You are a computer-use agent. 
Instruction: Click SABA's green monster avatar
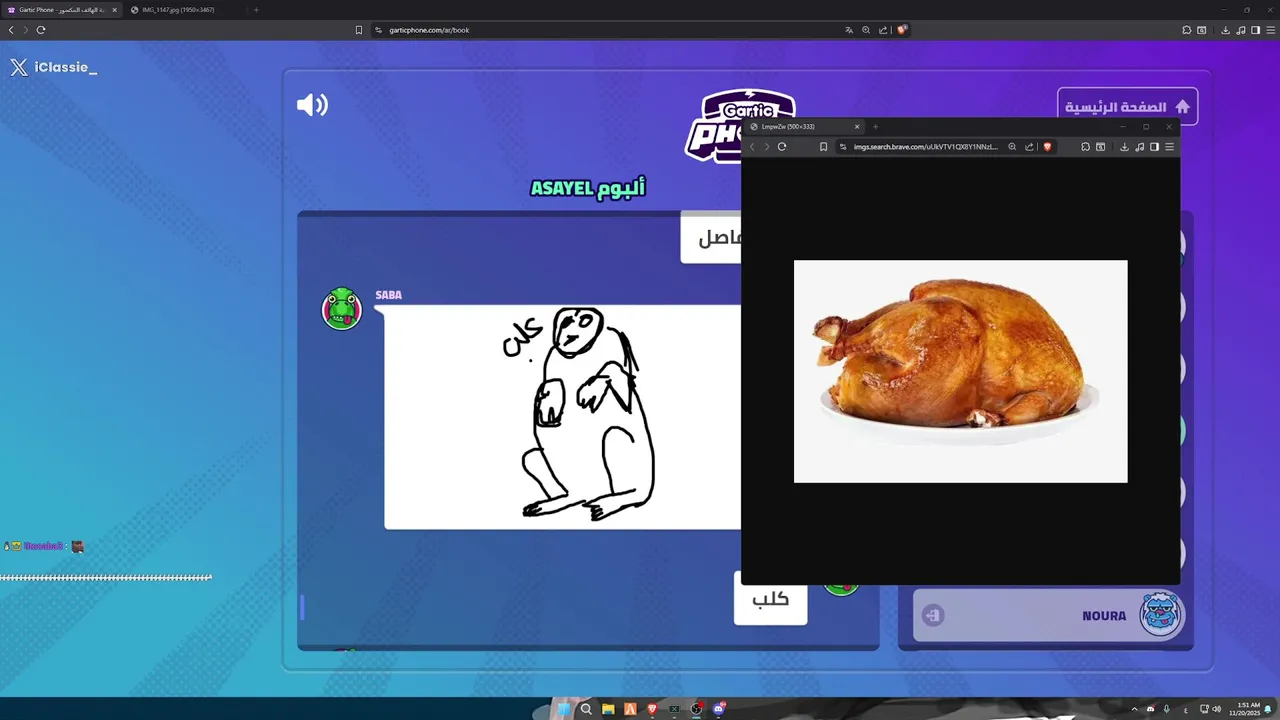[341, 308]
